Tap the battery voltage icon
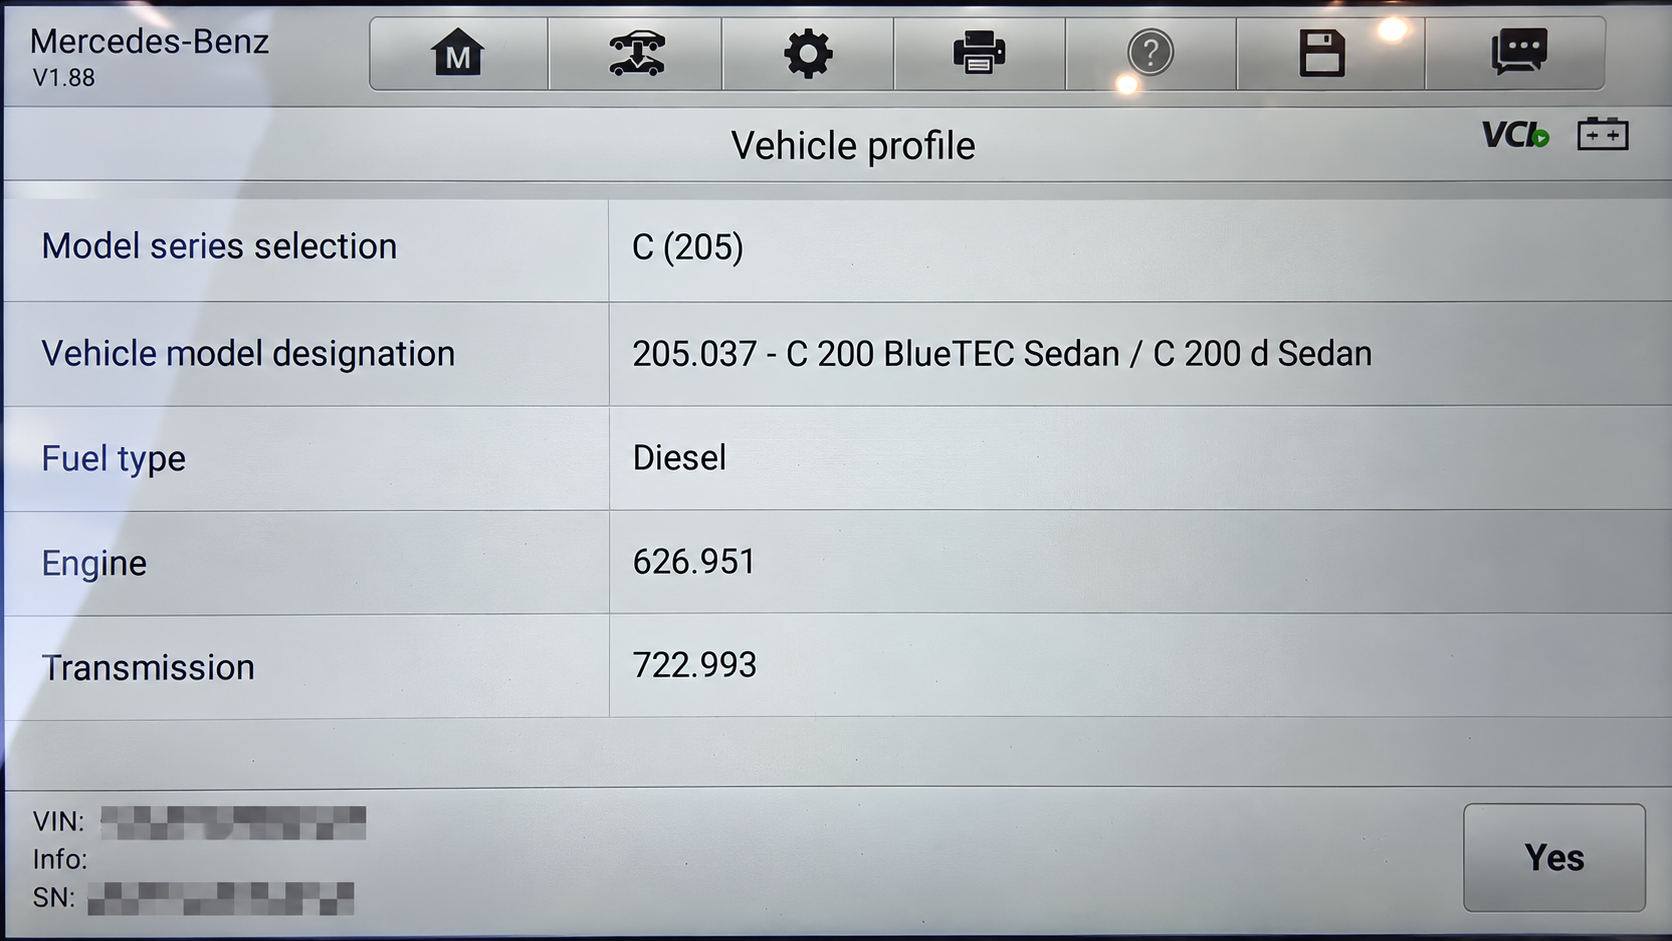 pyautogui.click(x=1603, y=133)
